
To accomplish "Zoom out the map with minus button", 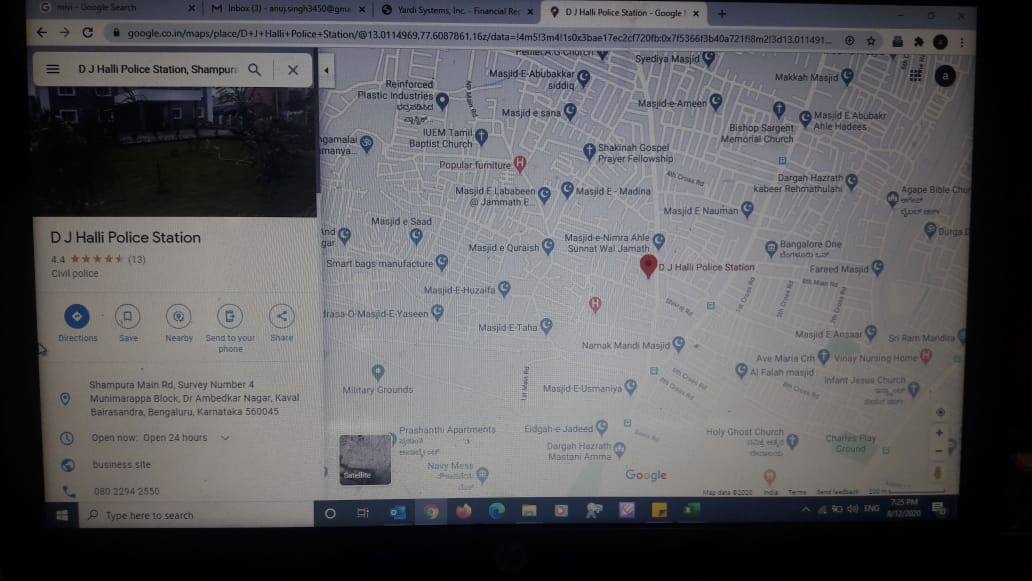I will coord(939,451).
